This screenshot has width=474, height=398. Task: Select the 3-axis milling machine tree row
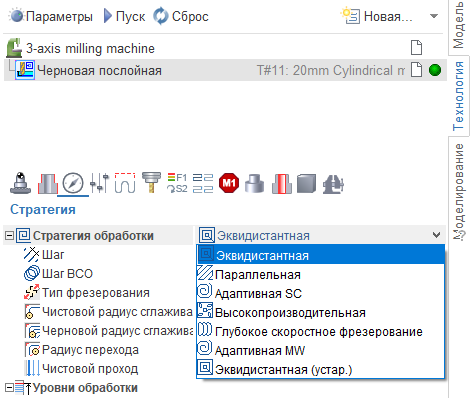[x=225, y=48]
